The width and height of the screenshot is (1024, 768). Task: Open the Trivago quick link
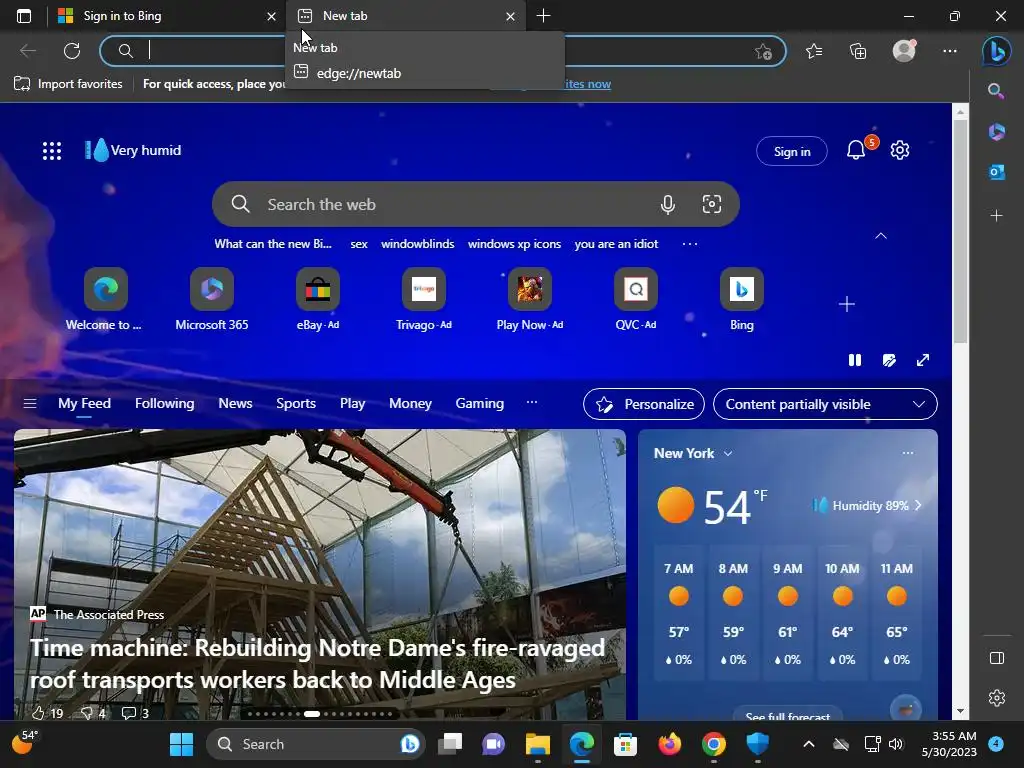pyautogui.click(x=424, y=299)
